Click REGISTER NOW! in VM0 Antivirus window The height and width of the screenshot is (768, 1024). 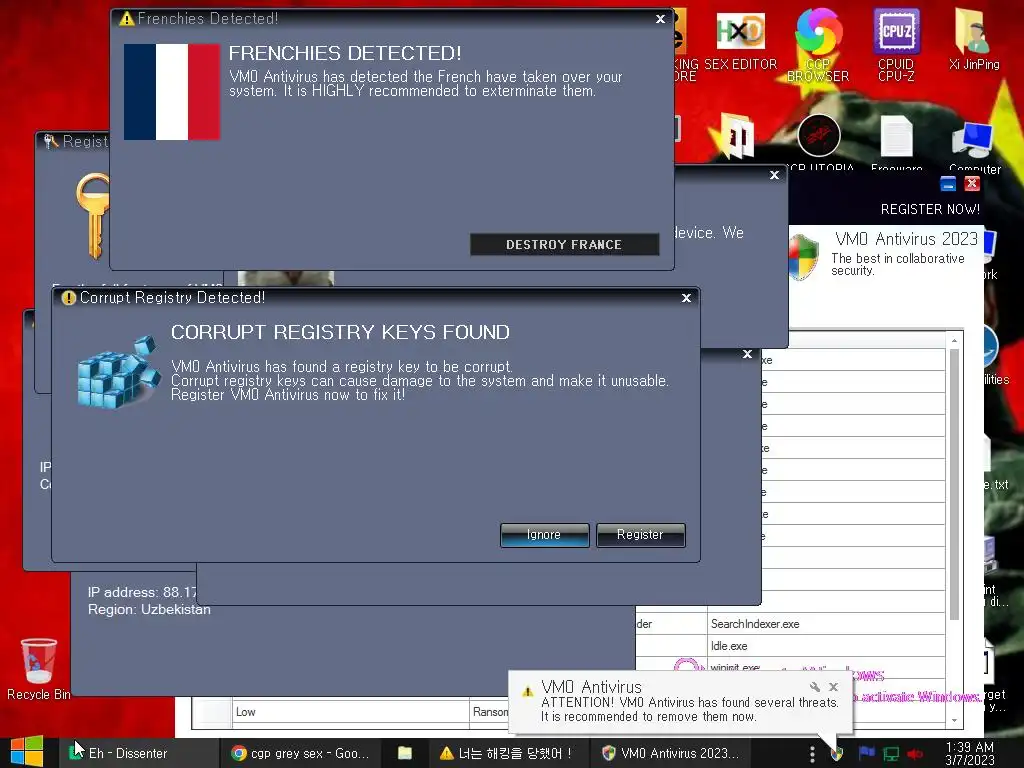(930, 210)
